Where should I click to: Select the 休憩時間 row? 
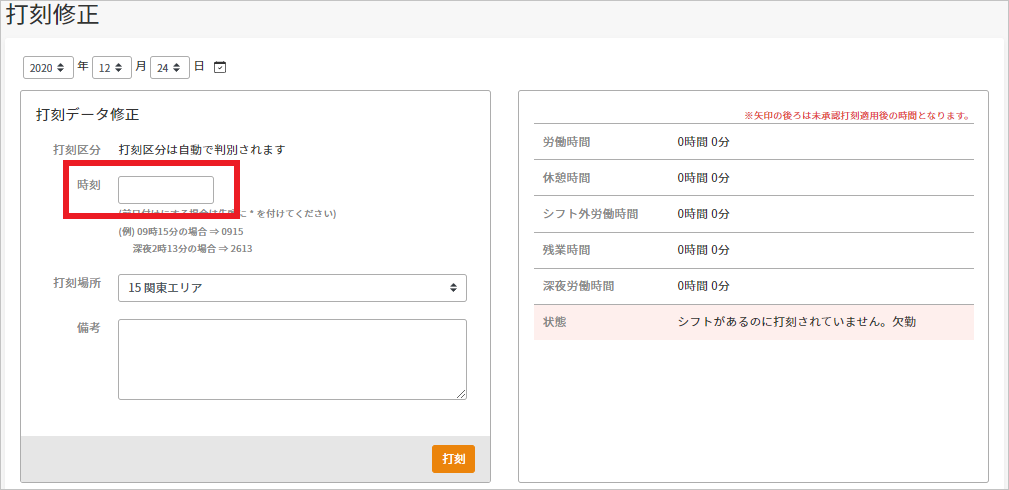pos(753,178)
